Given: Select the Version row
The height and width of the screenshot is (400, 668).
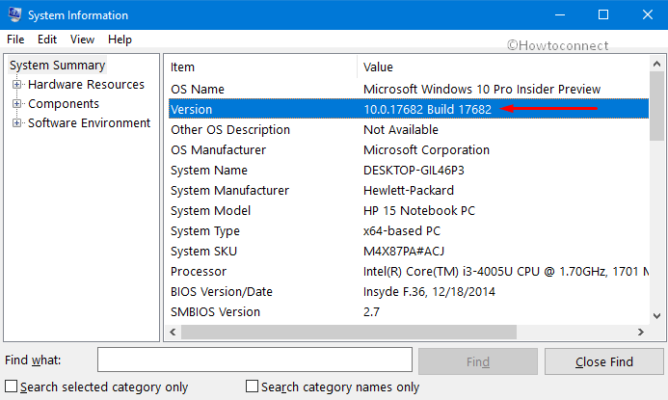Looking at the screenshot, I should coord(409,109).
